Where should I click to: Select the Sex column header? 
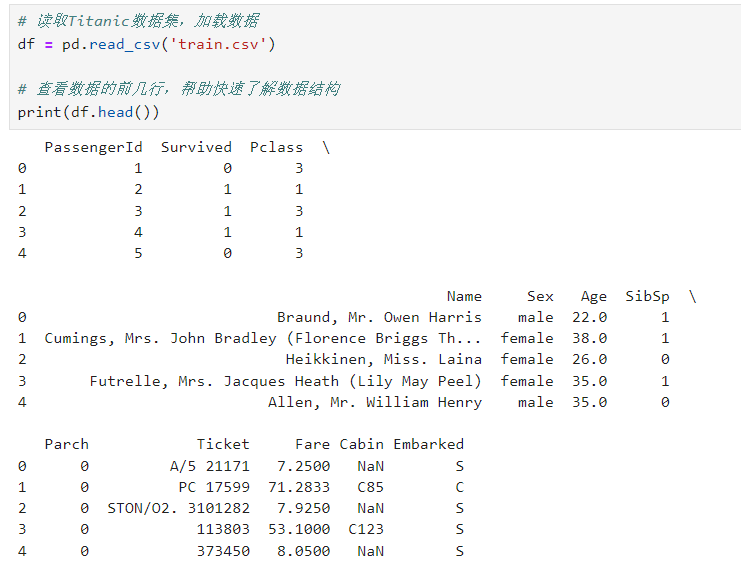click(x=540, y=296)
